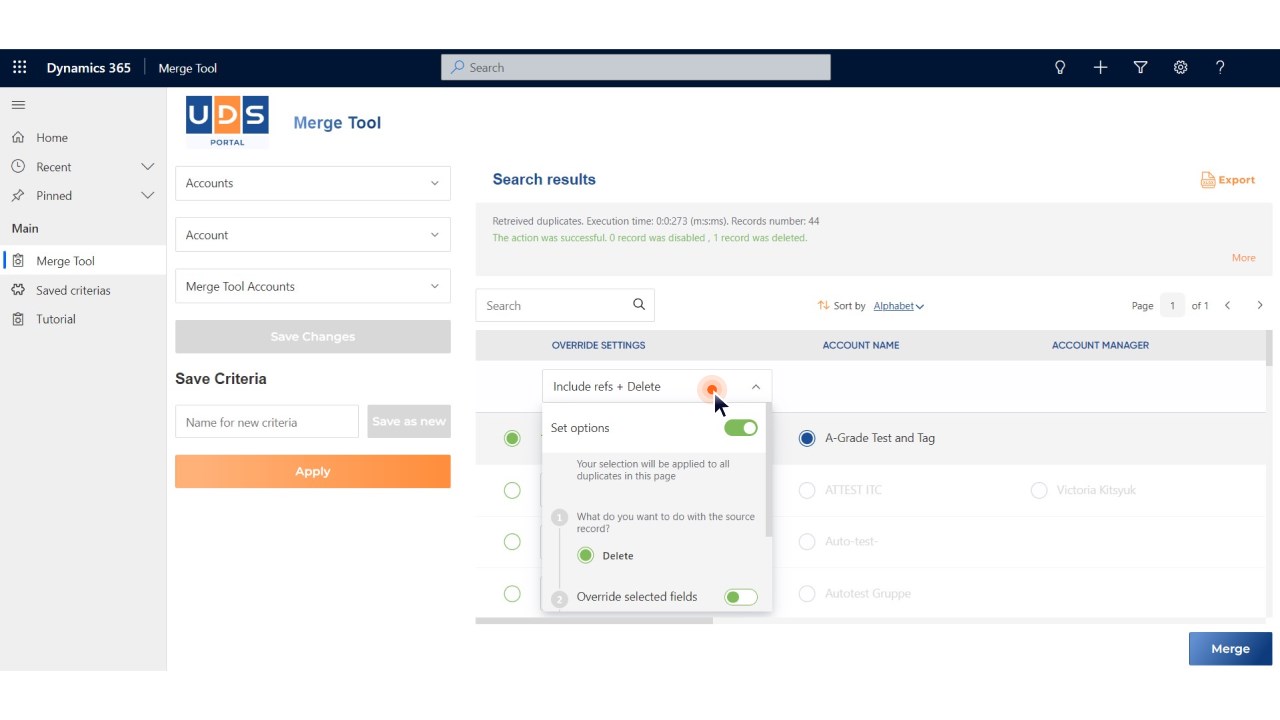Open the Dynamics 365 app launcher grid
Screen dimensions: 1280x720
click(x=19, y=68)
